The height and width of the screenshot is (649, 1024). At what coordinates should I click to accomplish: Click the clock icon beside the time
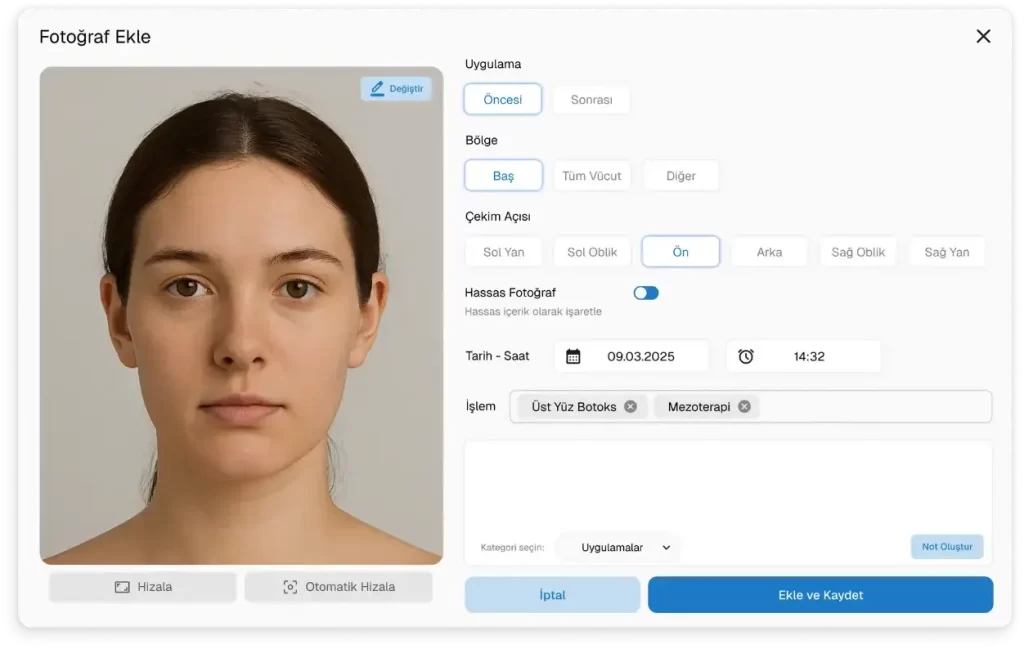point(746,356)
